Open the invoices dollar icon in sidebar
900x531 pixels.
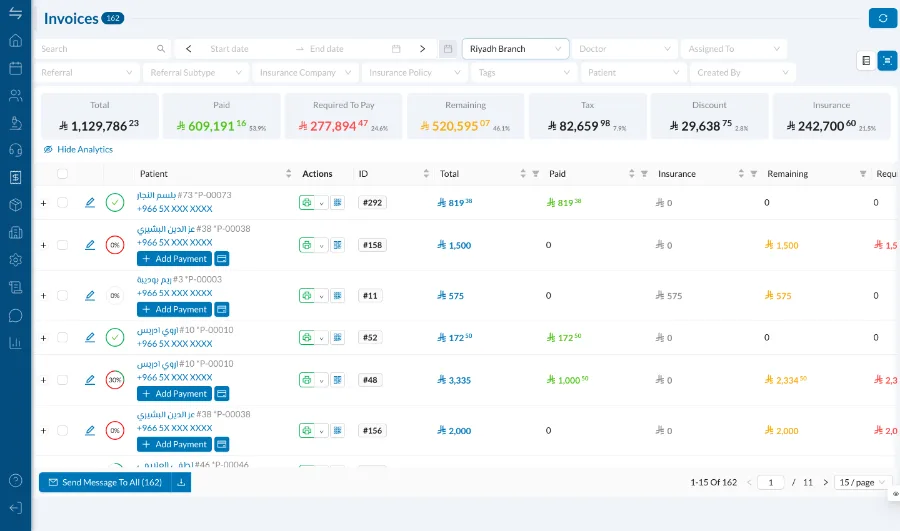pos(15,177)
